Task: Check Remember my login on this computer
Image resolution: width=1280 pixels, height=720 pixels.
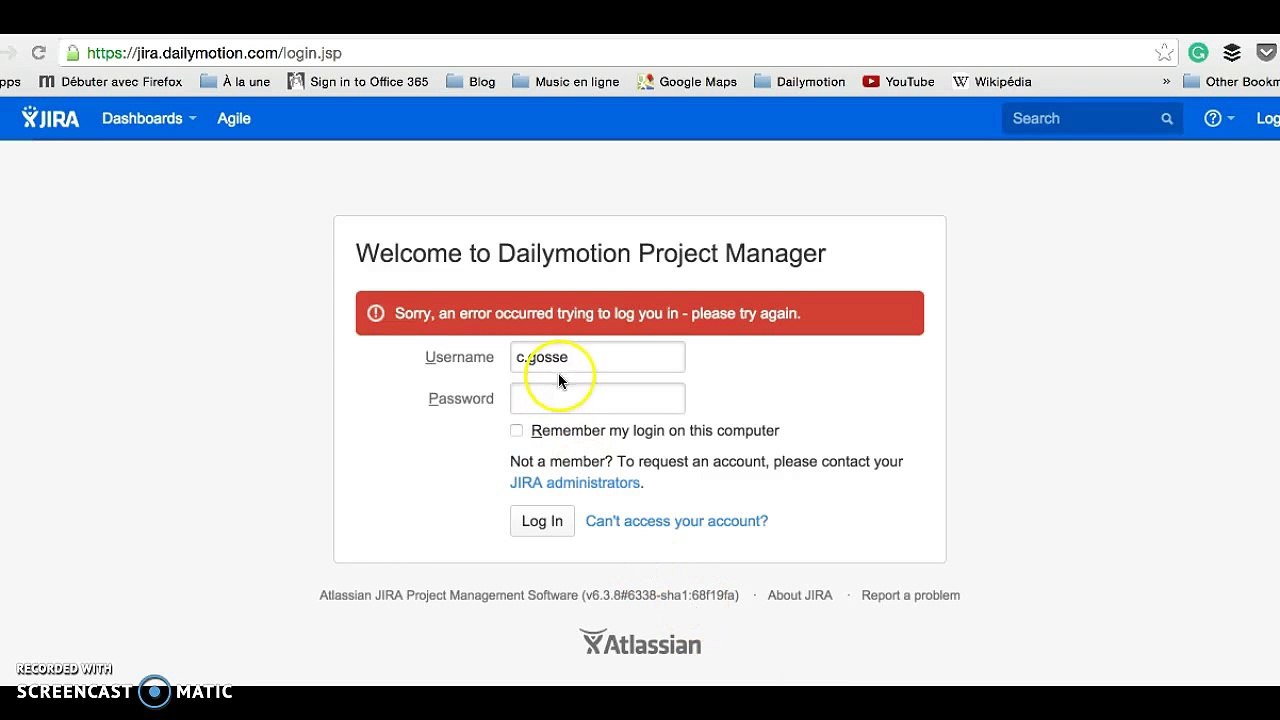Action: pos(516,430)
